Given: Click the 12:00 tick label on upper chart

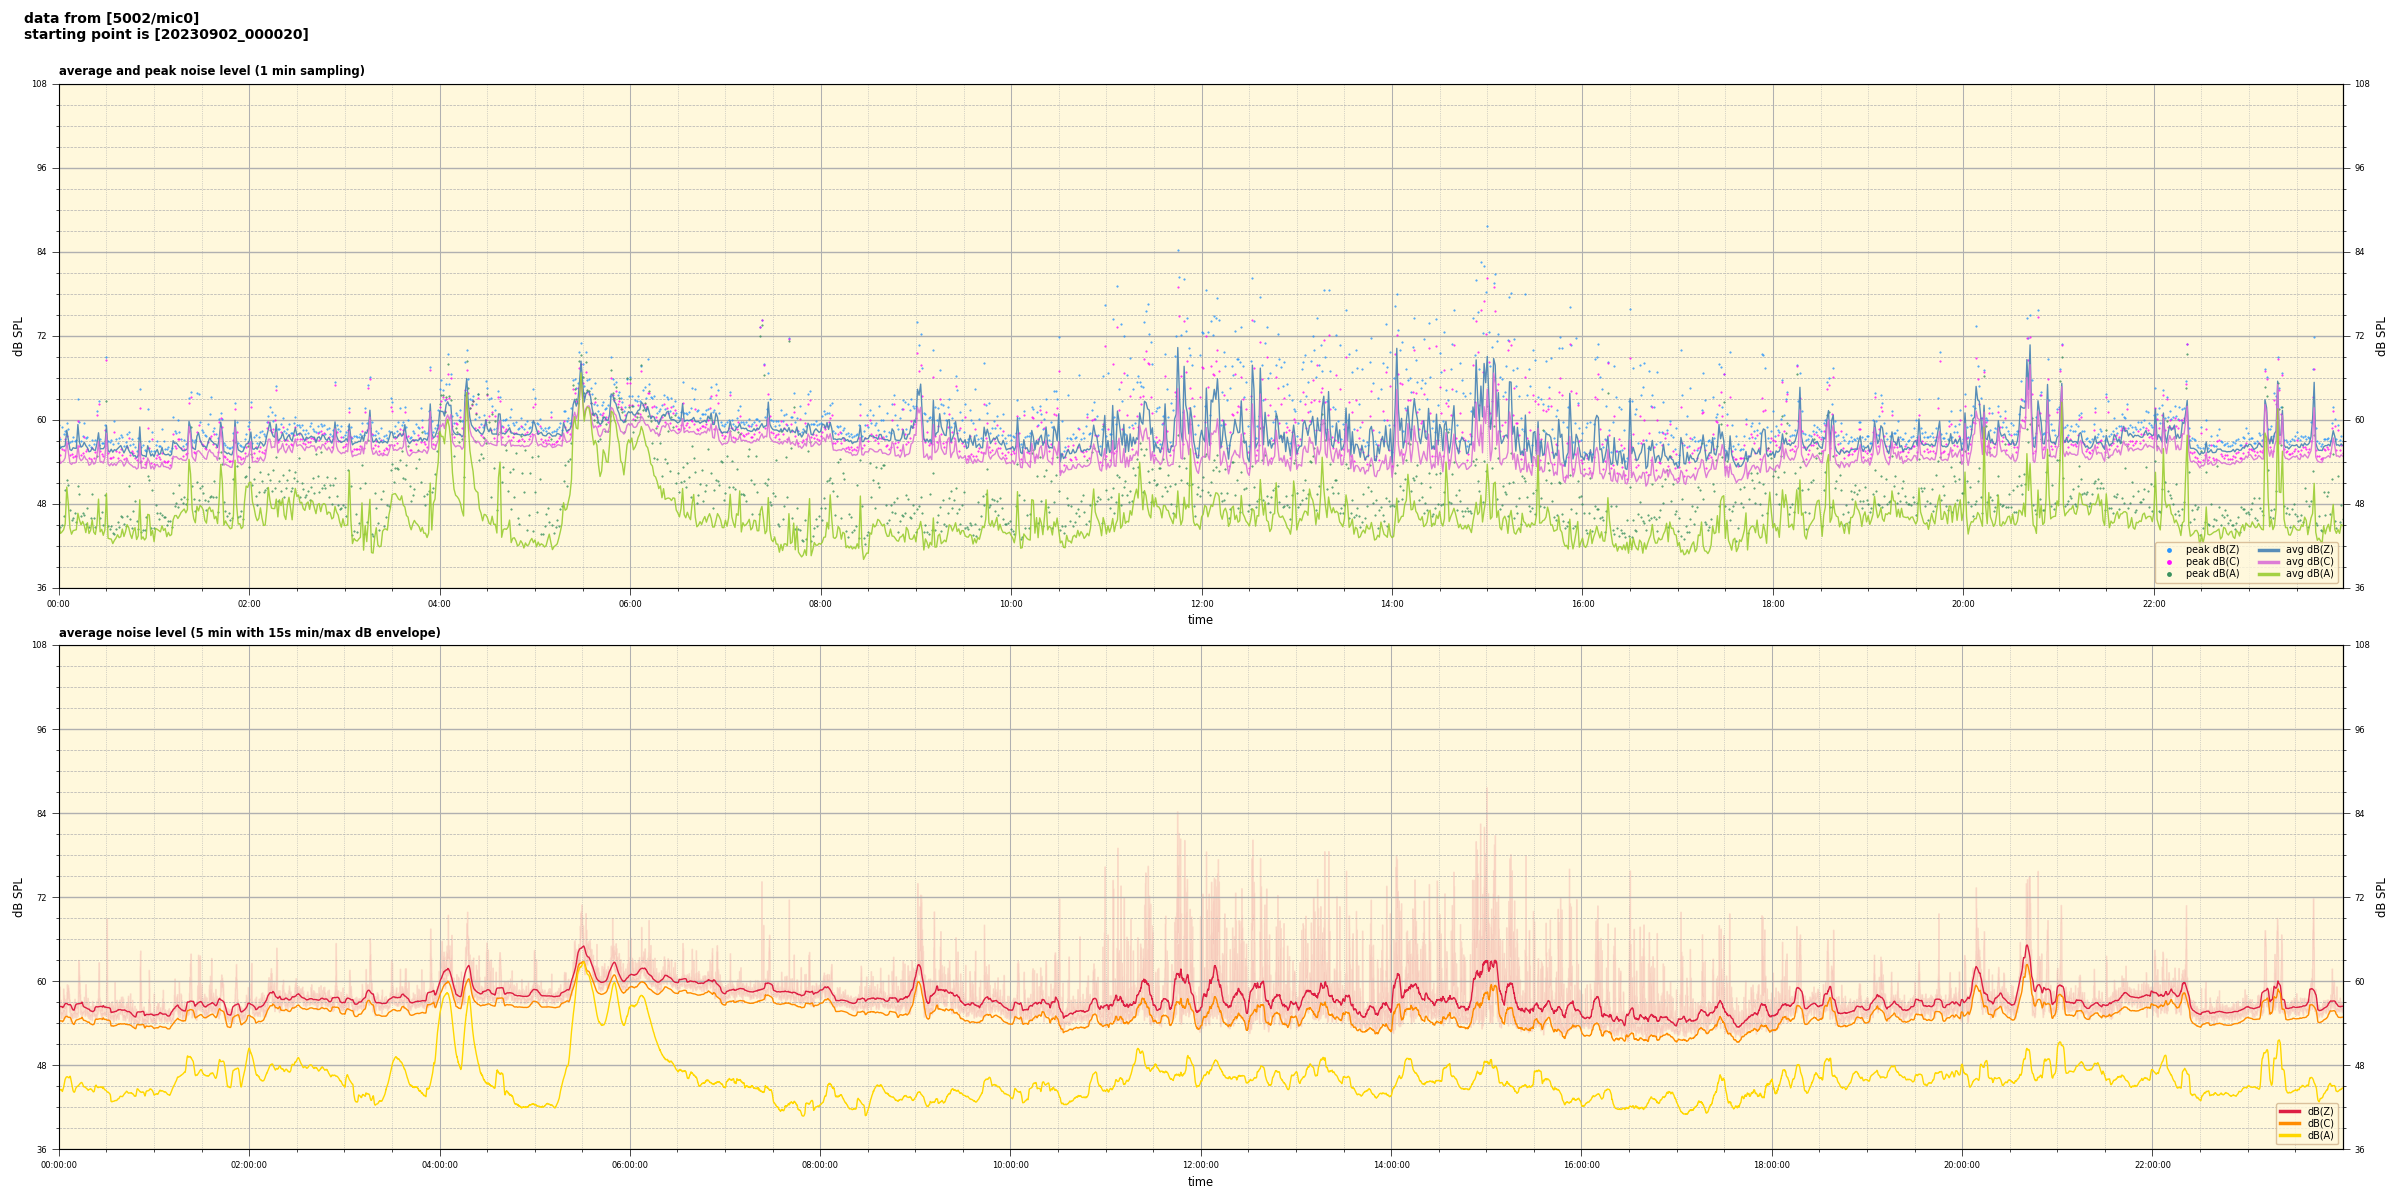Looking at the screenshot, I should click(1201, 604).
